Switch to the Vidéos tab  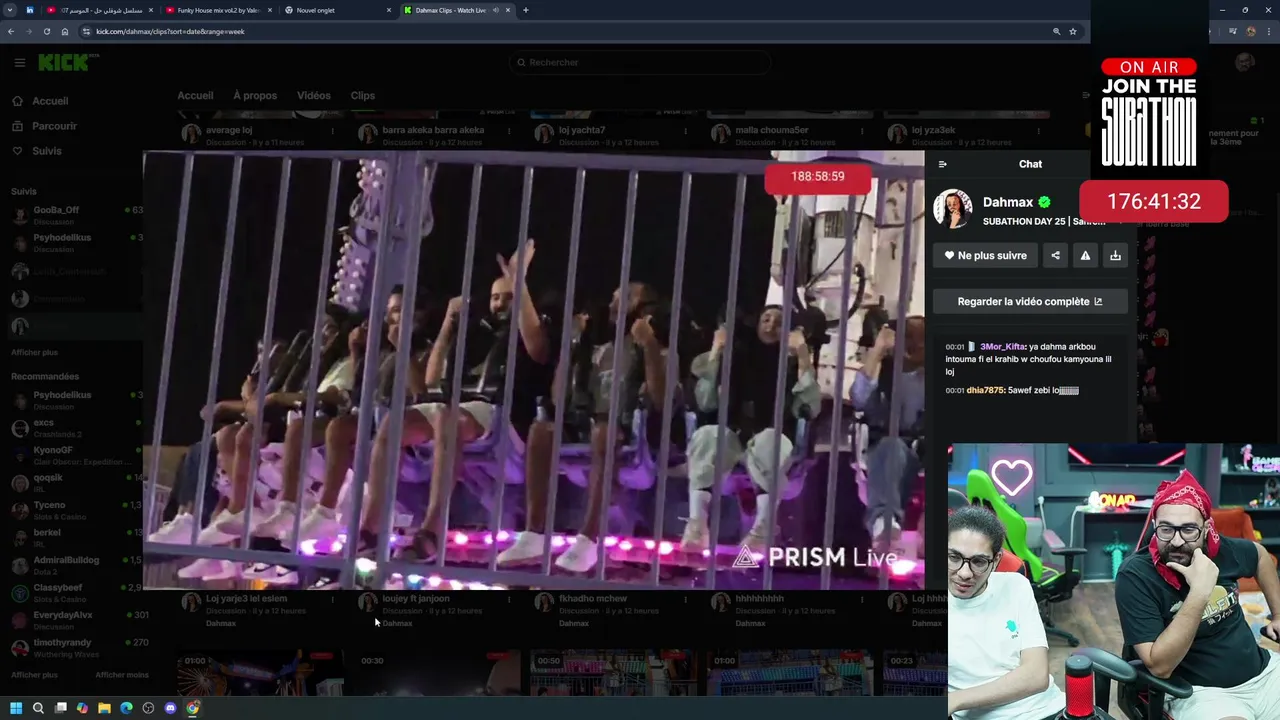click(314, 96)
